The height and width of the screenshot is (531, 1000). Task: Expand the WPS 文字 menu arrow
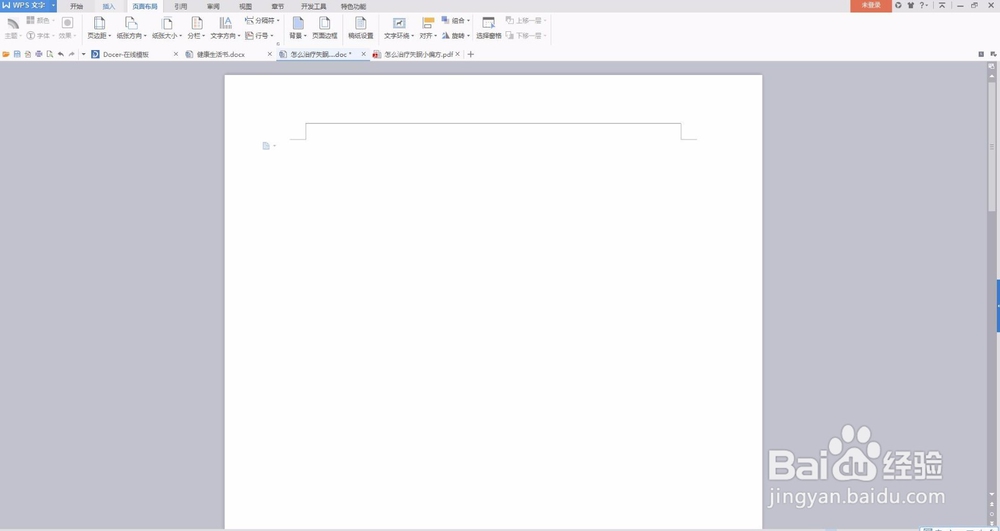[x=54, y=5]
